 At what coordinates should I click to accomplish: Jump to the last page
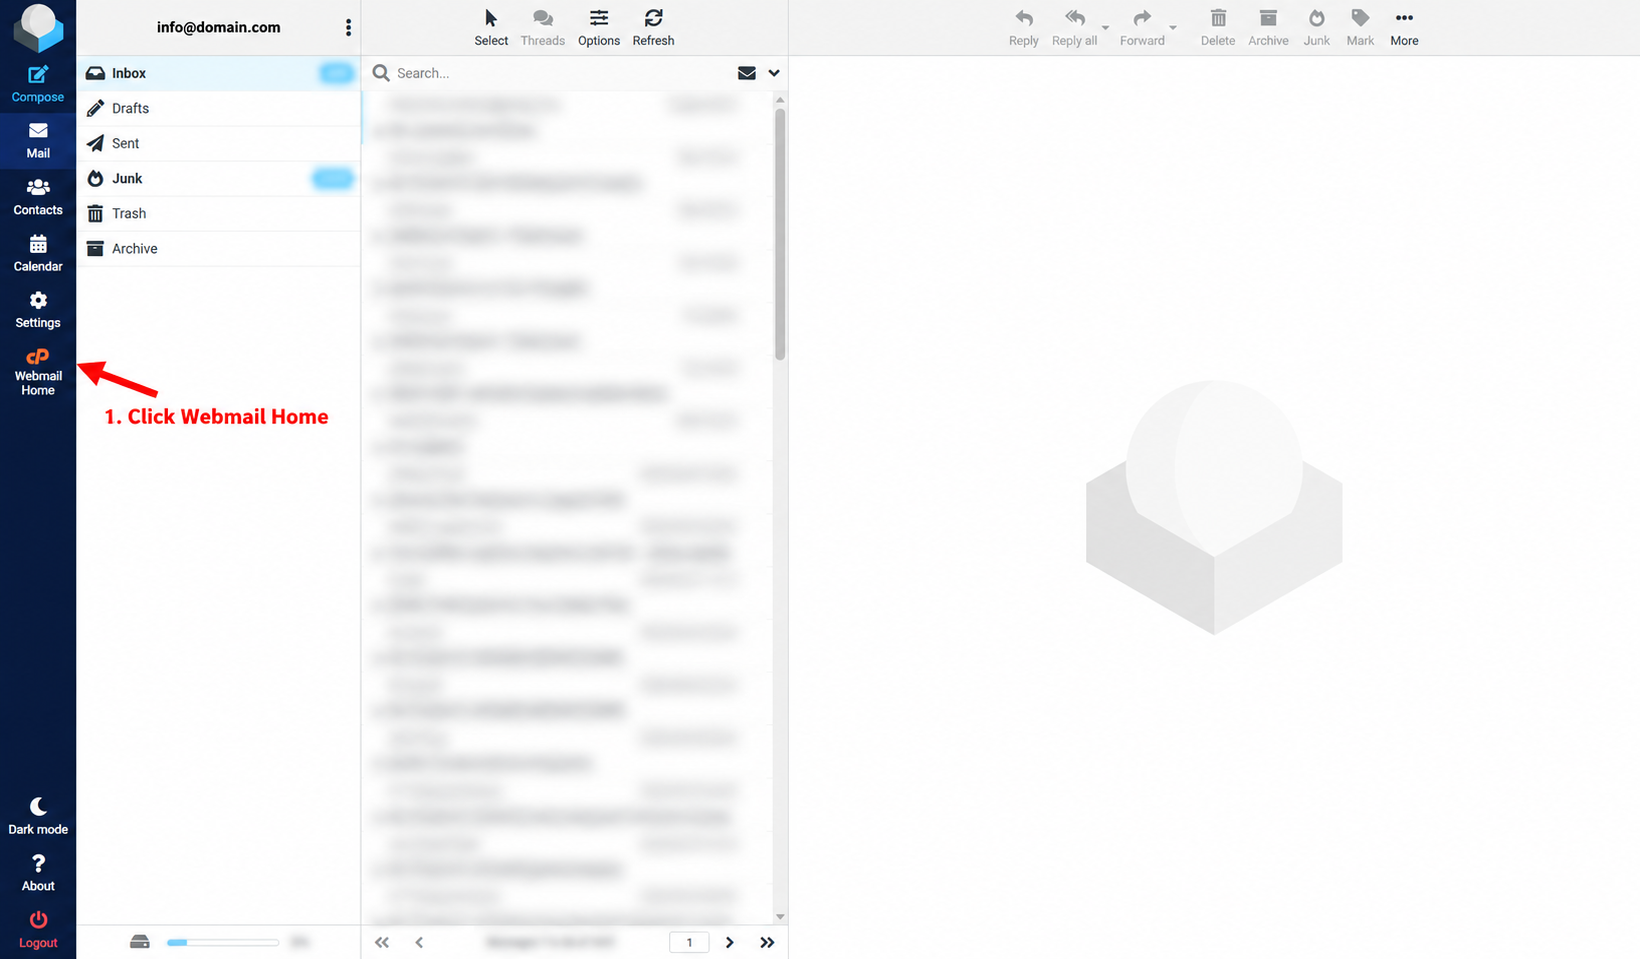[767, 942]
